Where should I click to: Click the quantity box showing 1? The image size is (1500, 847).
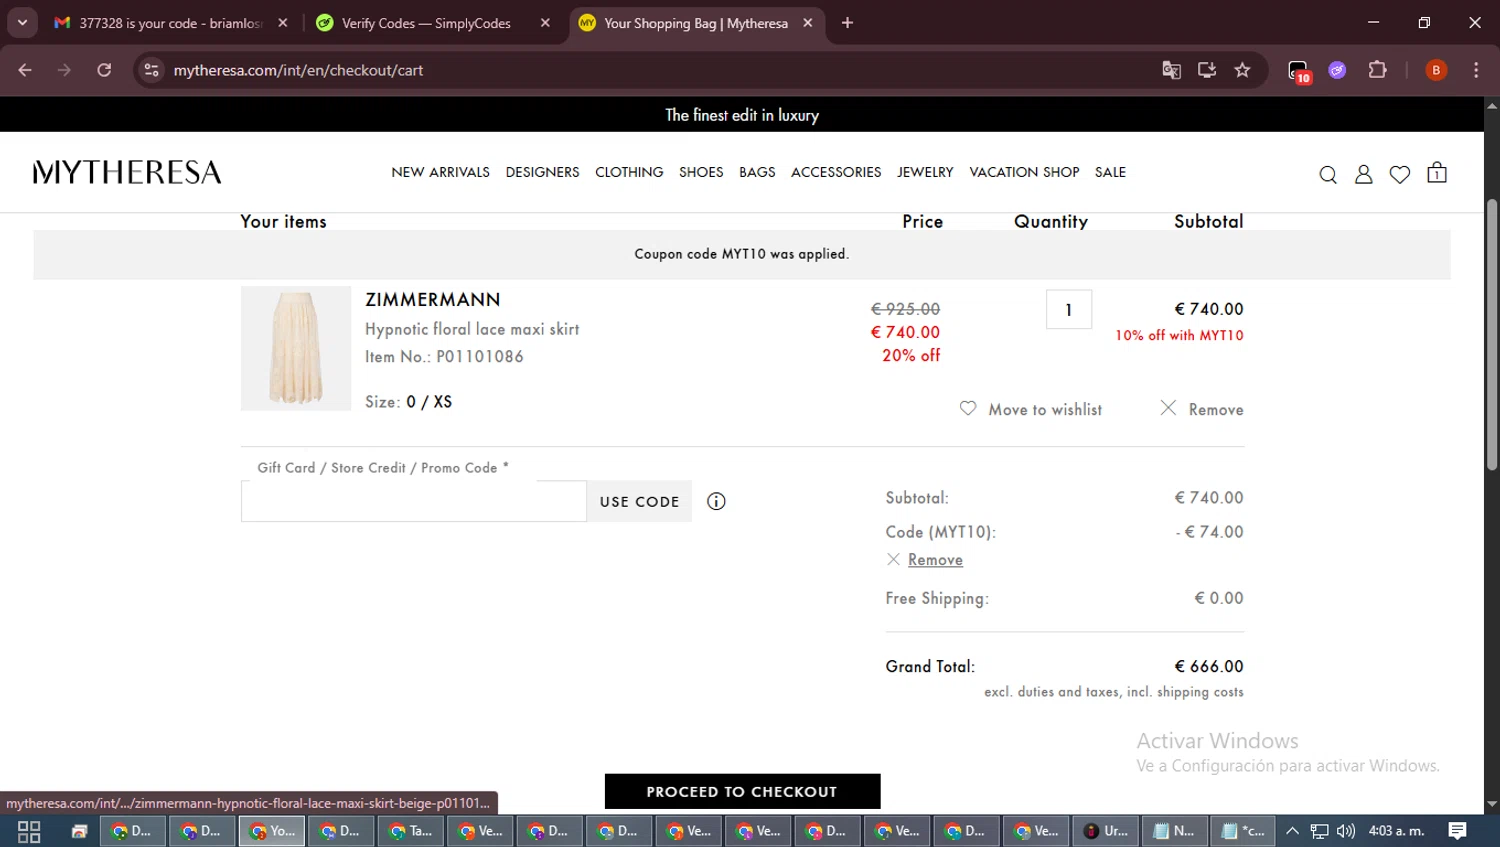(x=1068, y=309)
